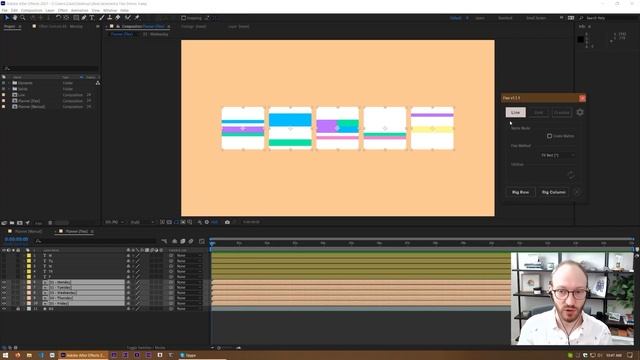Select the Zoom magnifier tool
640x360 pixels.
23,18
